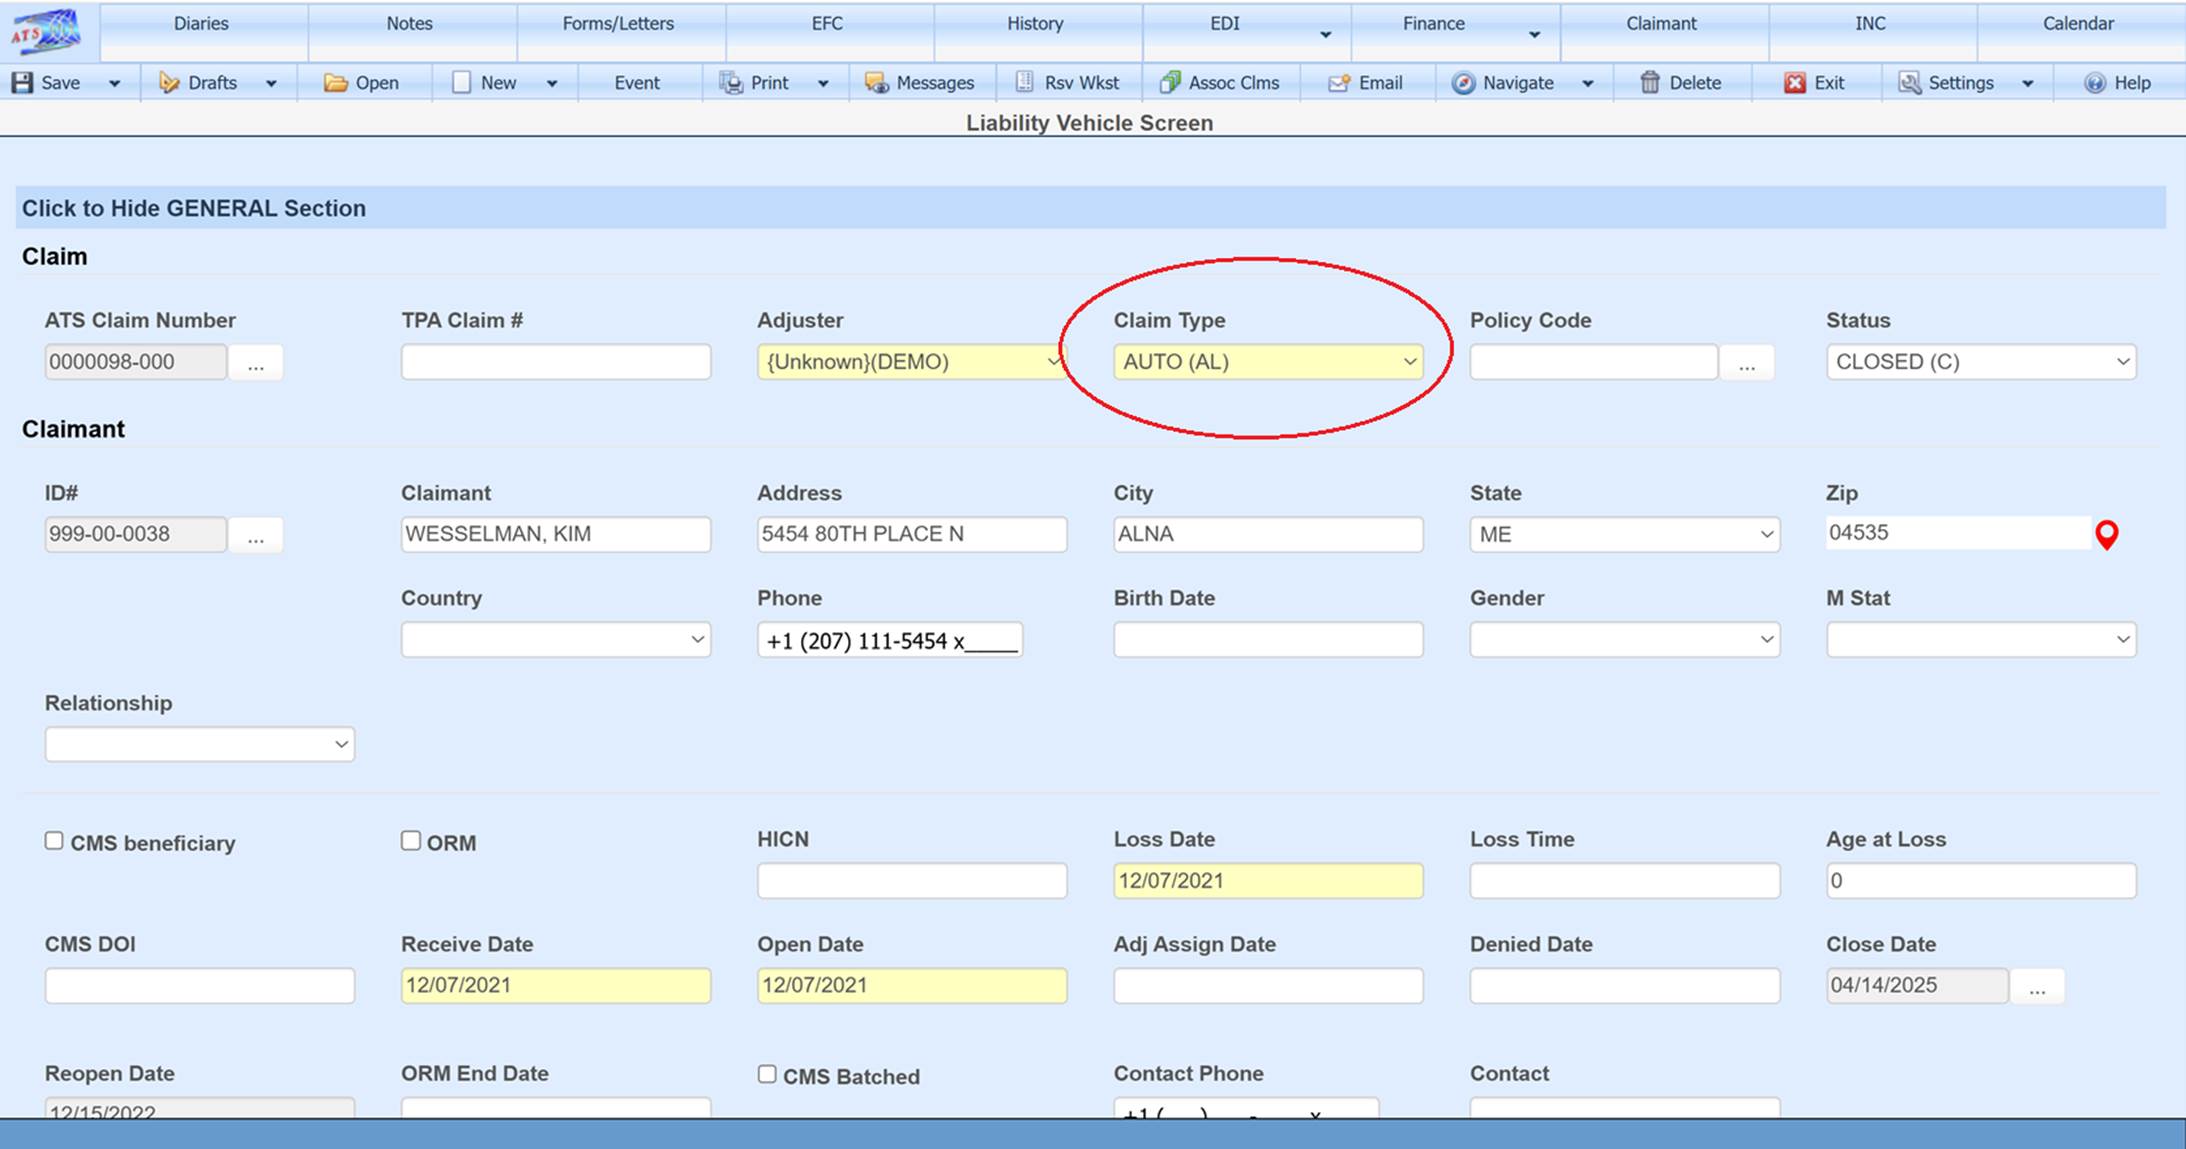Expand the State dropdown showing ME
Viewport: 2186px width, 1149px height.
pos(1624,535)
